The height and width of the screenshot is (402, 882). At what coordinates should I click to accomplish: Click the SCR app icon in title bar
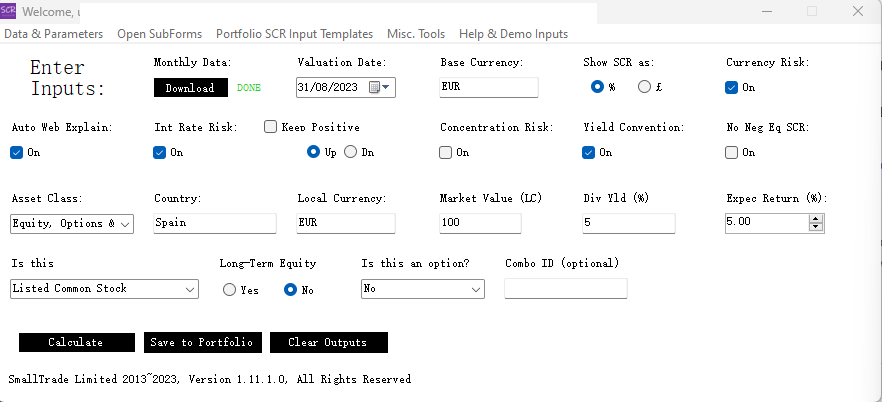click(9, 11)
